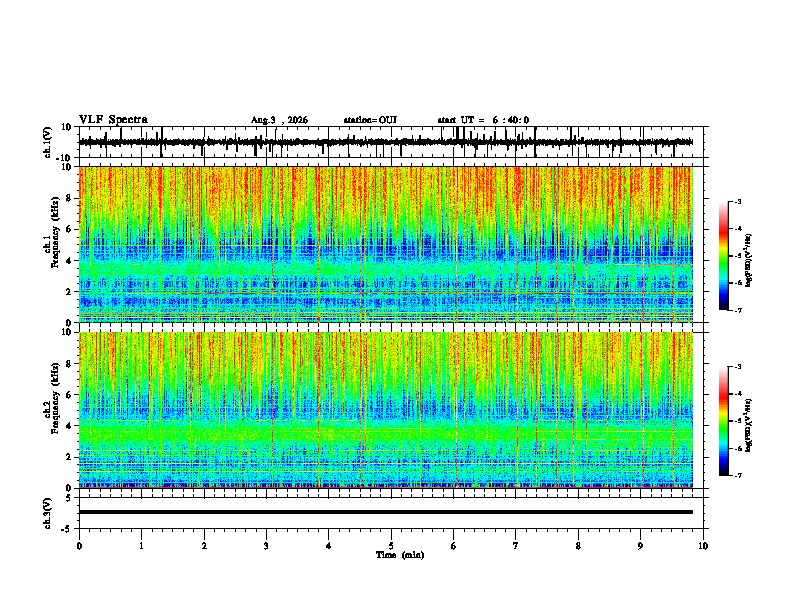Click the flat ch.3 voltage trace line

[386, 512]
